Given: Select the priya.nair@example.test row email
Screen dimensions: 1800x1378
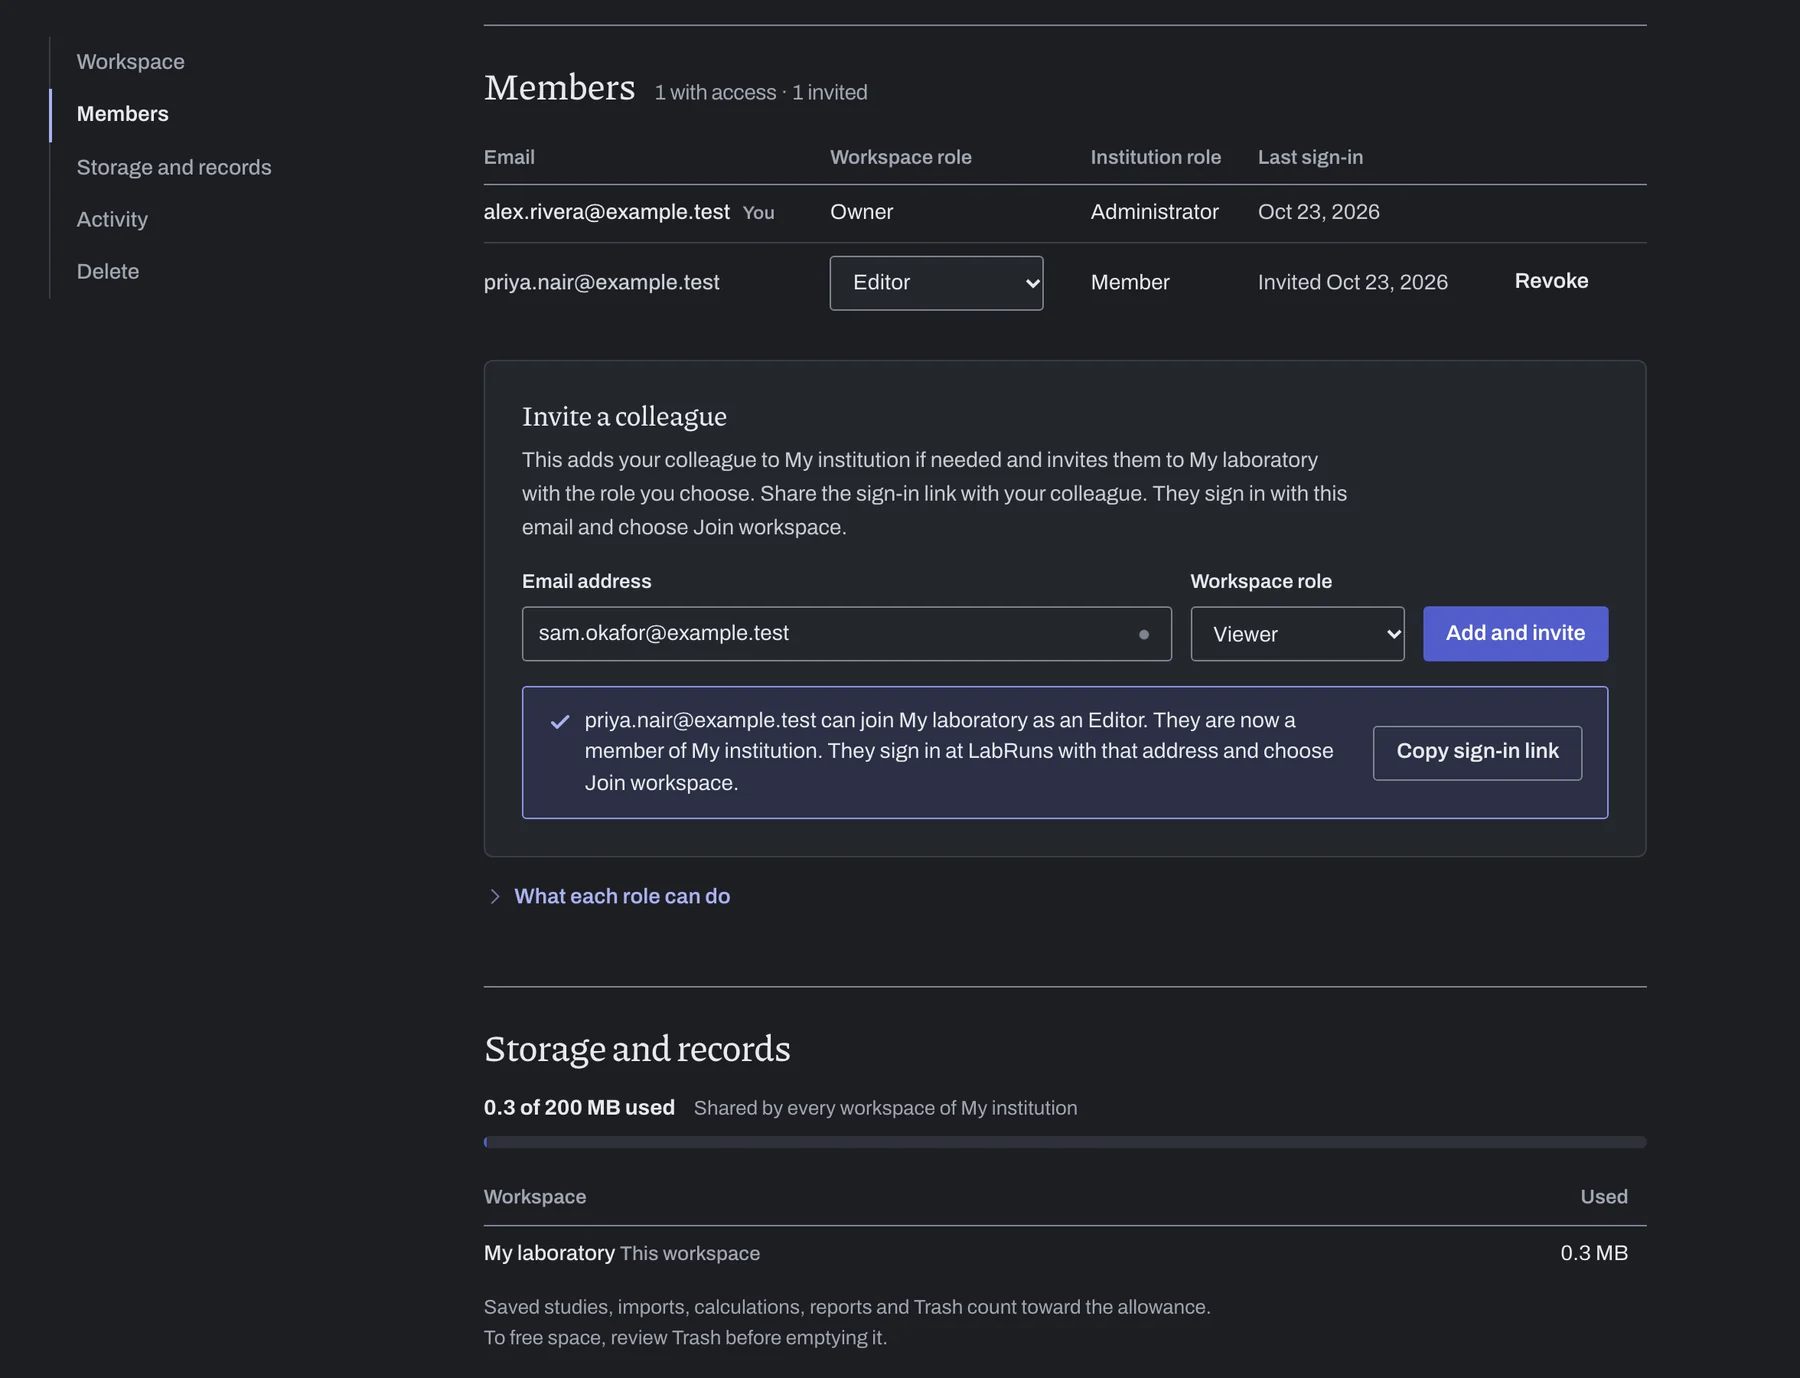Looking at the screenshot, I should pyautogui.click(x=602, y=283).
